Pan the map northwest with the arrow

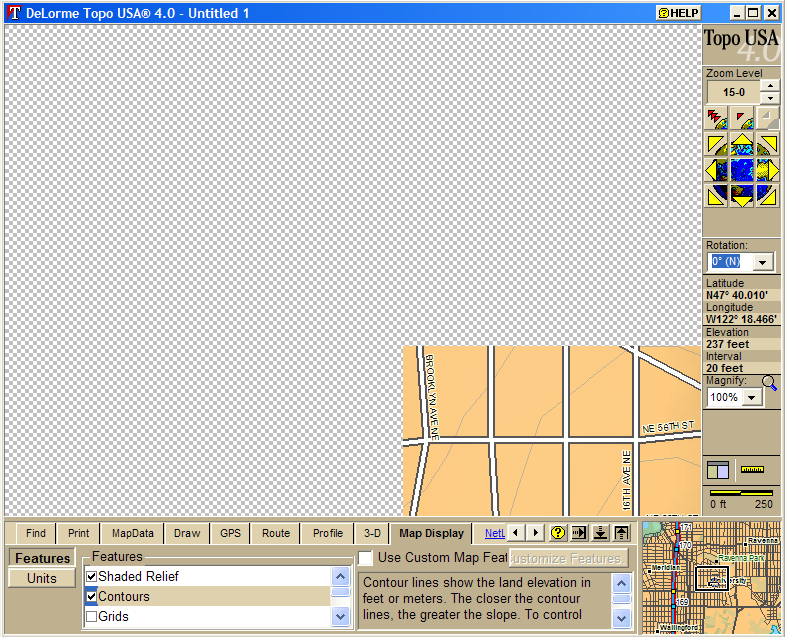coord(716,144)
